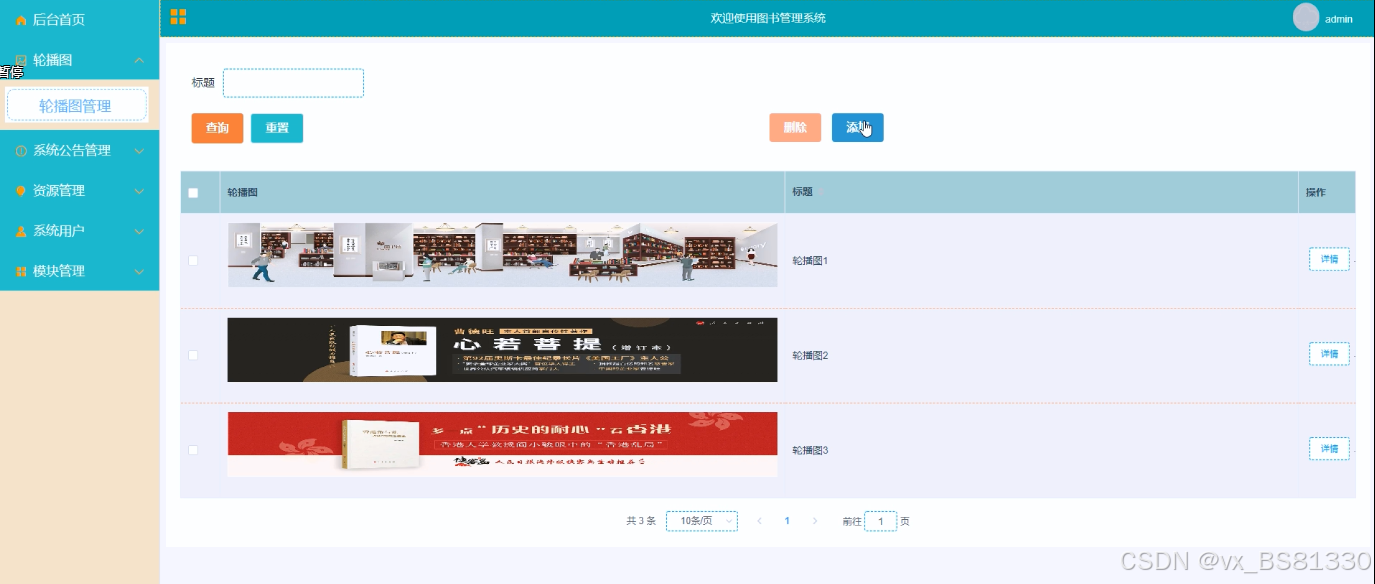The image size is (1375, 584).
Task: Click the blue 添加 button
Action: 857,128
